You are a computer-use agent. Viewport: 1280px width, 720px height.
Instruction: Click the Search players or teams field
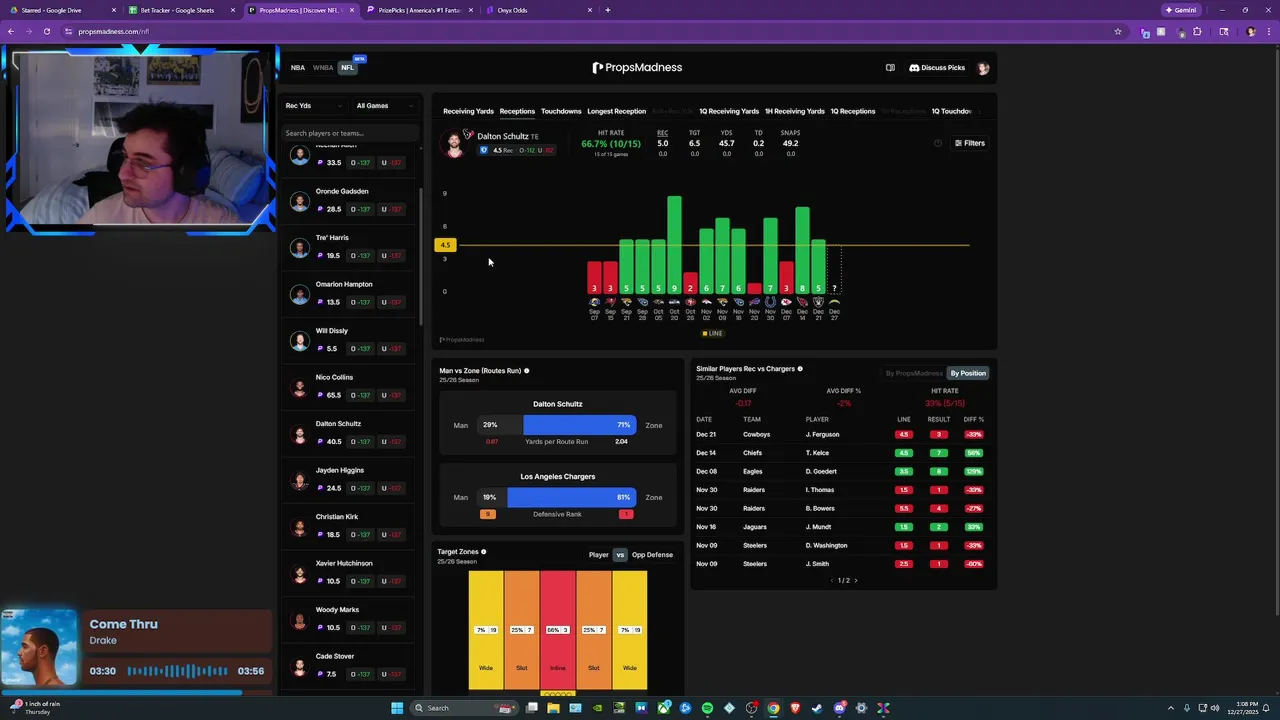click(349, 133)
